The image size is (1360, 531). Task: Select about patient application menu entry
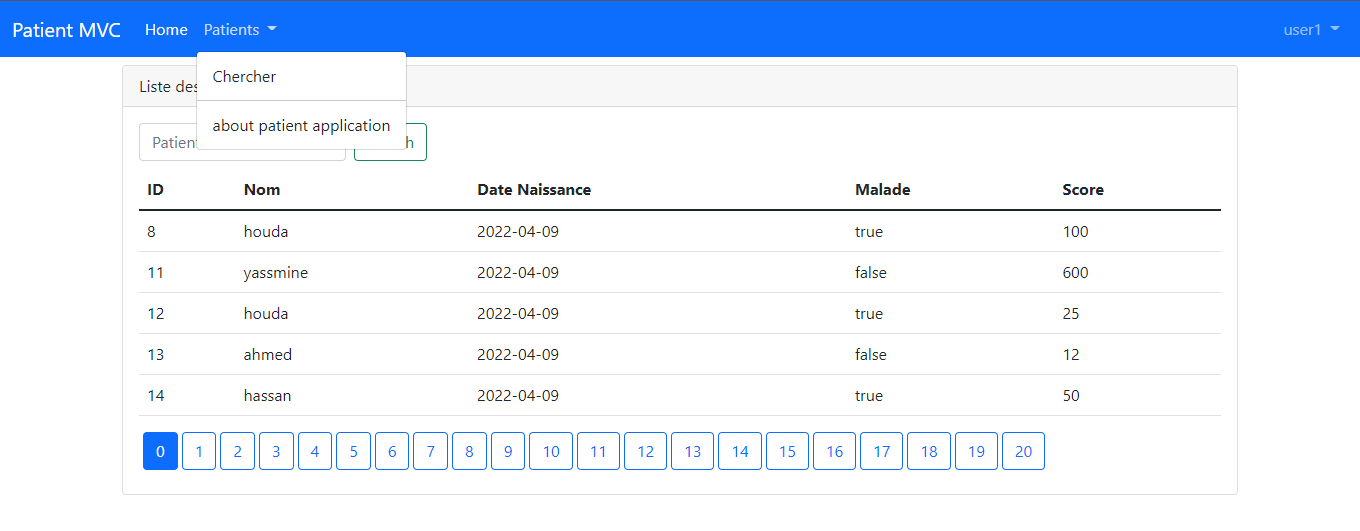click(x=301, y=126)
